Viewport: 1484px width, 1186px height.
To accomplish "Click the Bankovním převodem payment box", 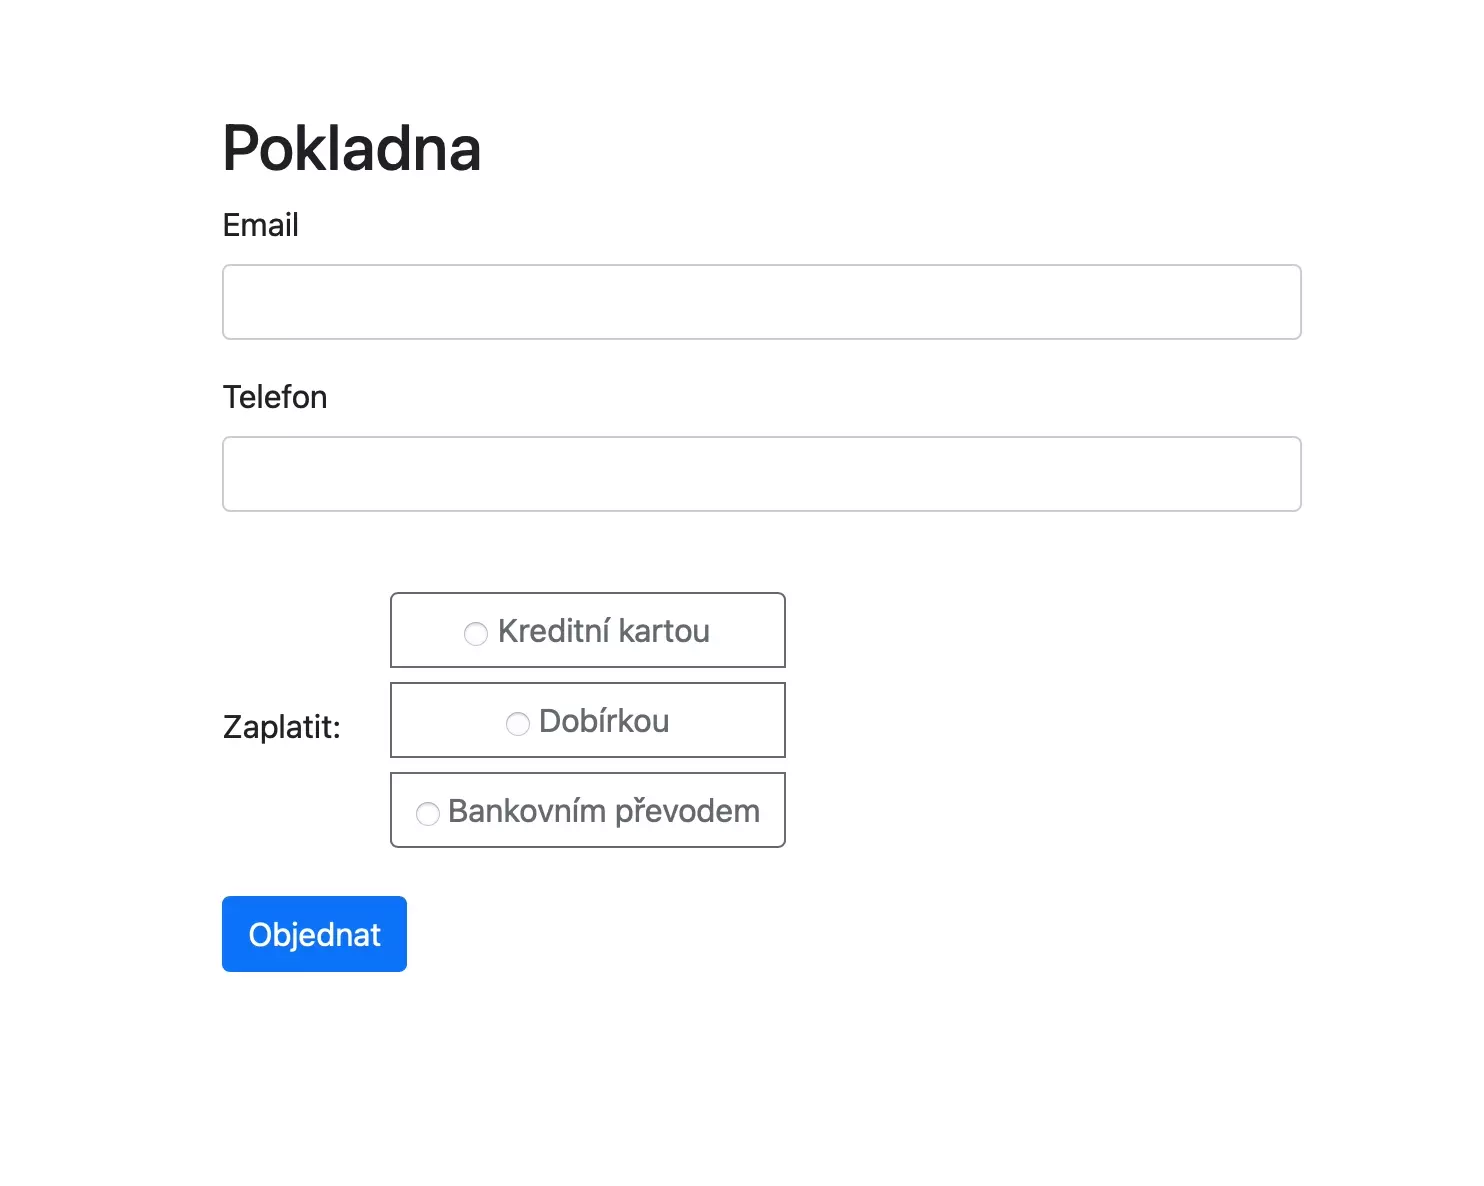I will click(587, 809).
